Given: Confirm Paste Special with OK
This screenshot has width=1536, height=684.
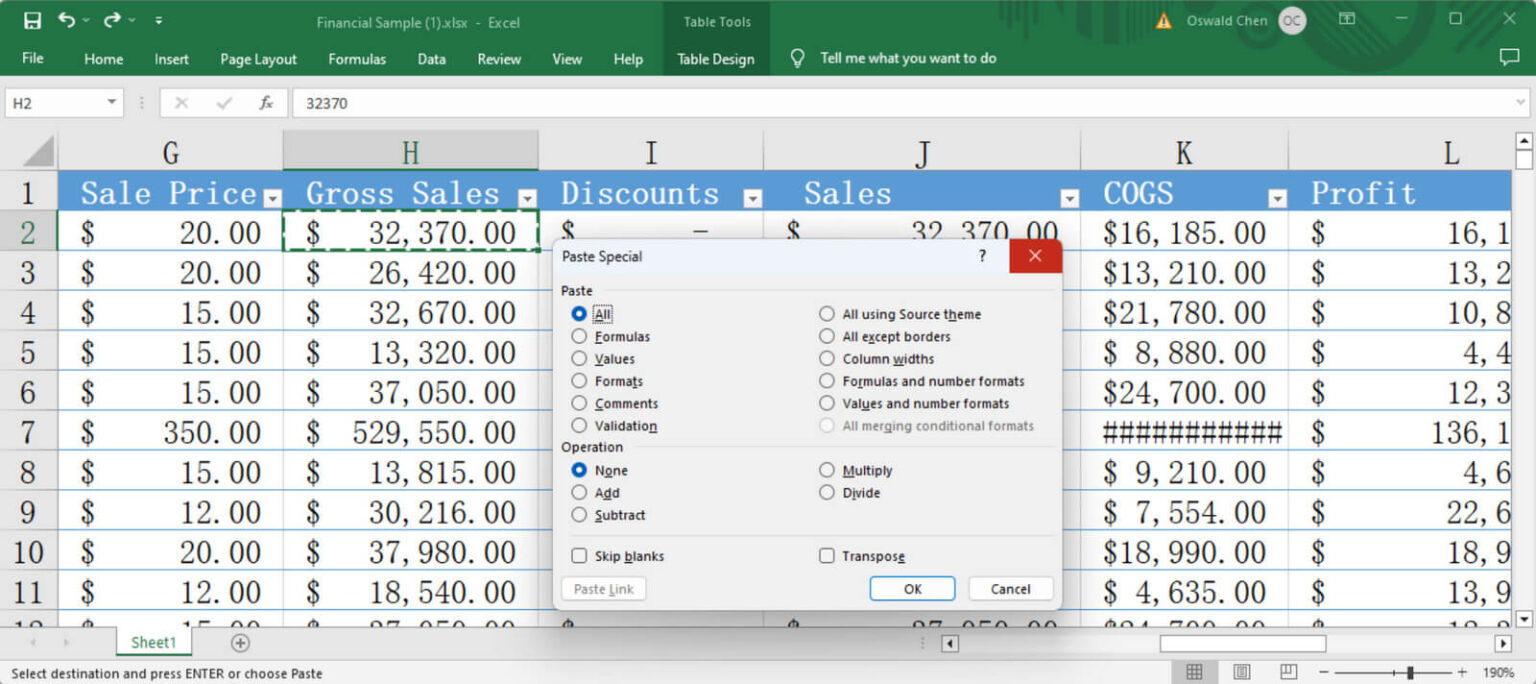Looking at the screenshot, I should click(911, 589).
